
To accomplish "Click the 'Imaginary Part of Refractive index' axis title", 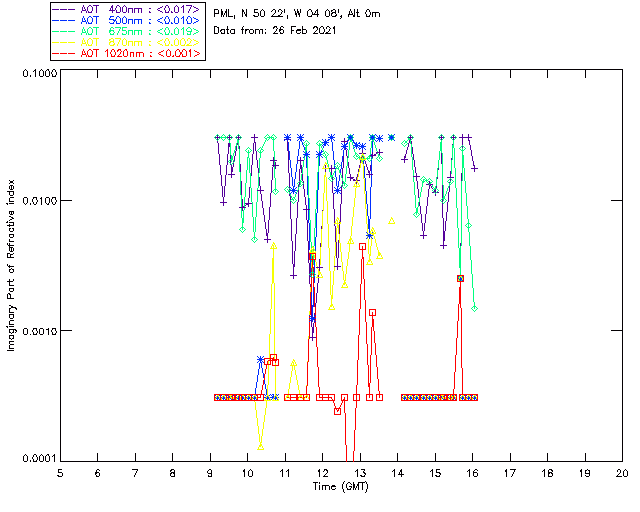I will coord(11,265).
